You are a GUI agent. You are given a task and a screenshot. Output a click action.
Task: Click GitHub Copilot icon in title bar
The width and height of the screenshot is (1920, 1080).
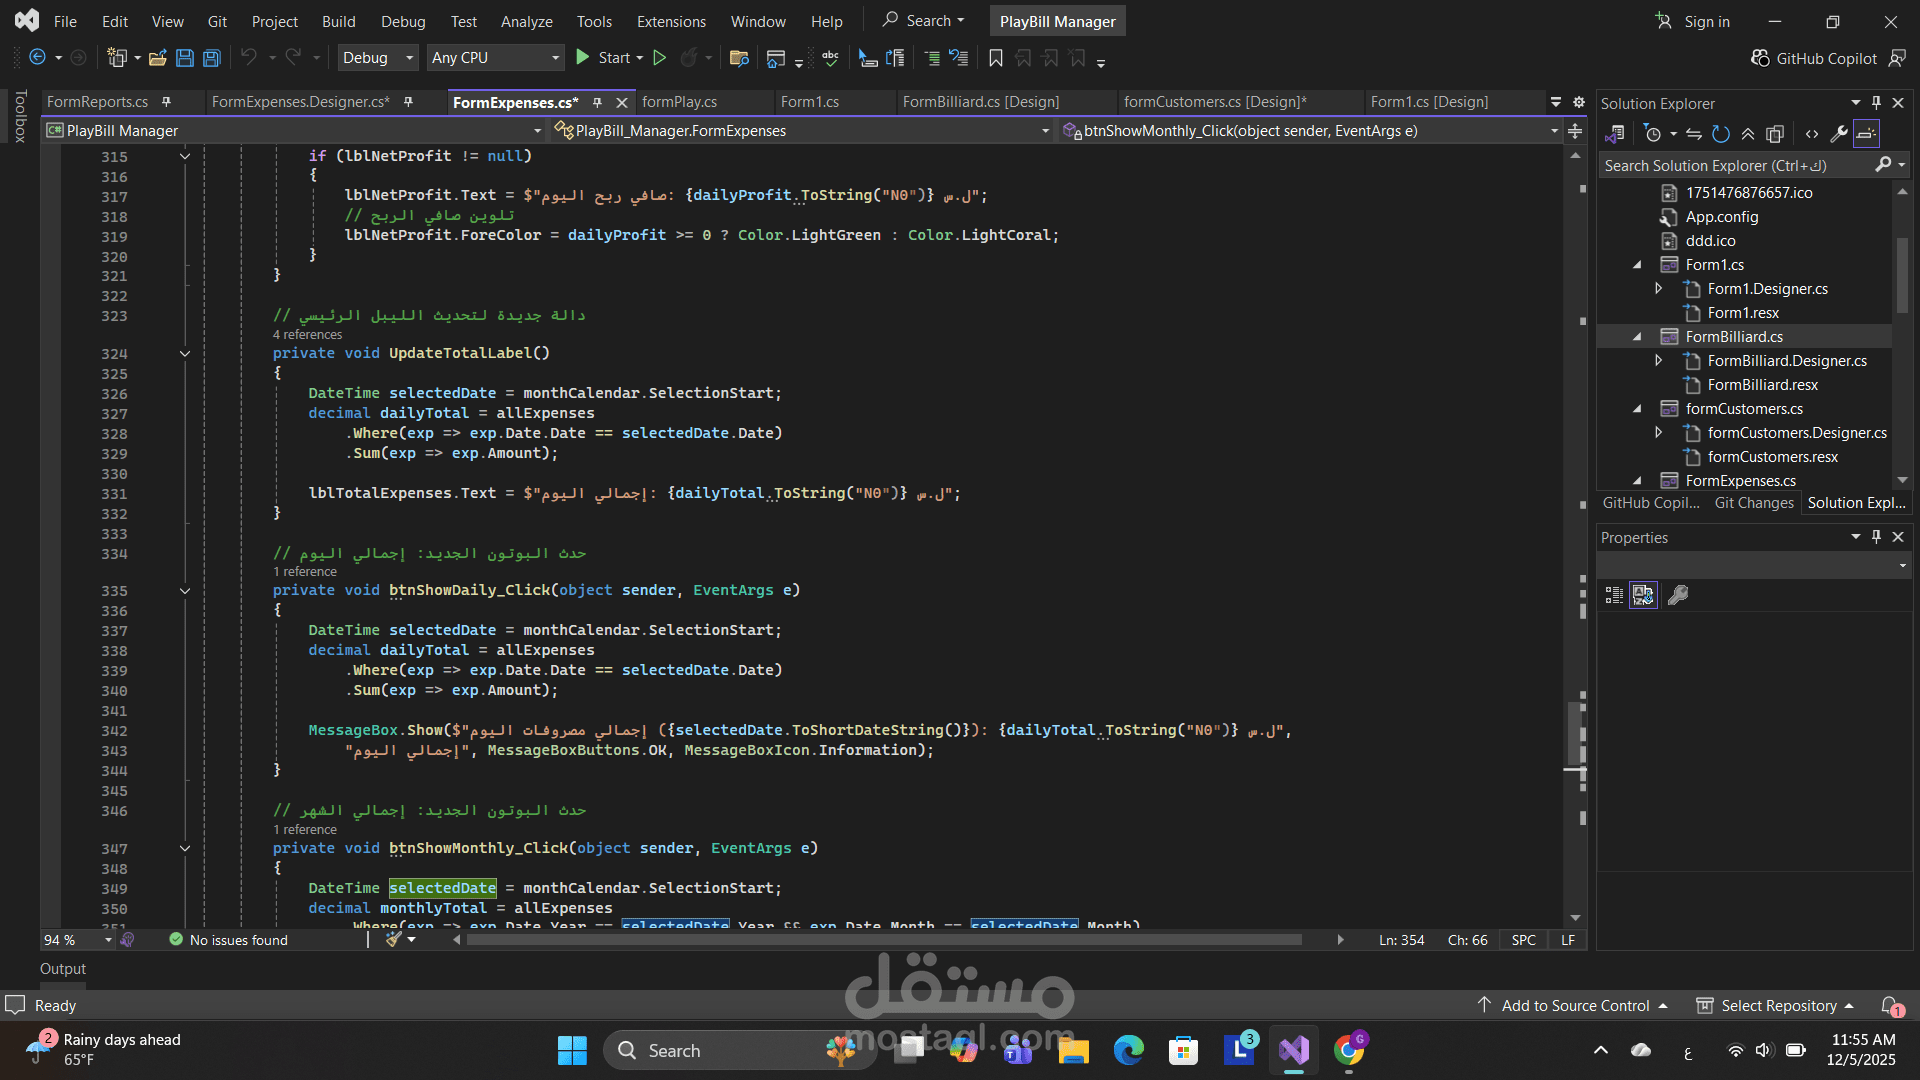tap(1760, 58)
